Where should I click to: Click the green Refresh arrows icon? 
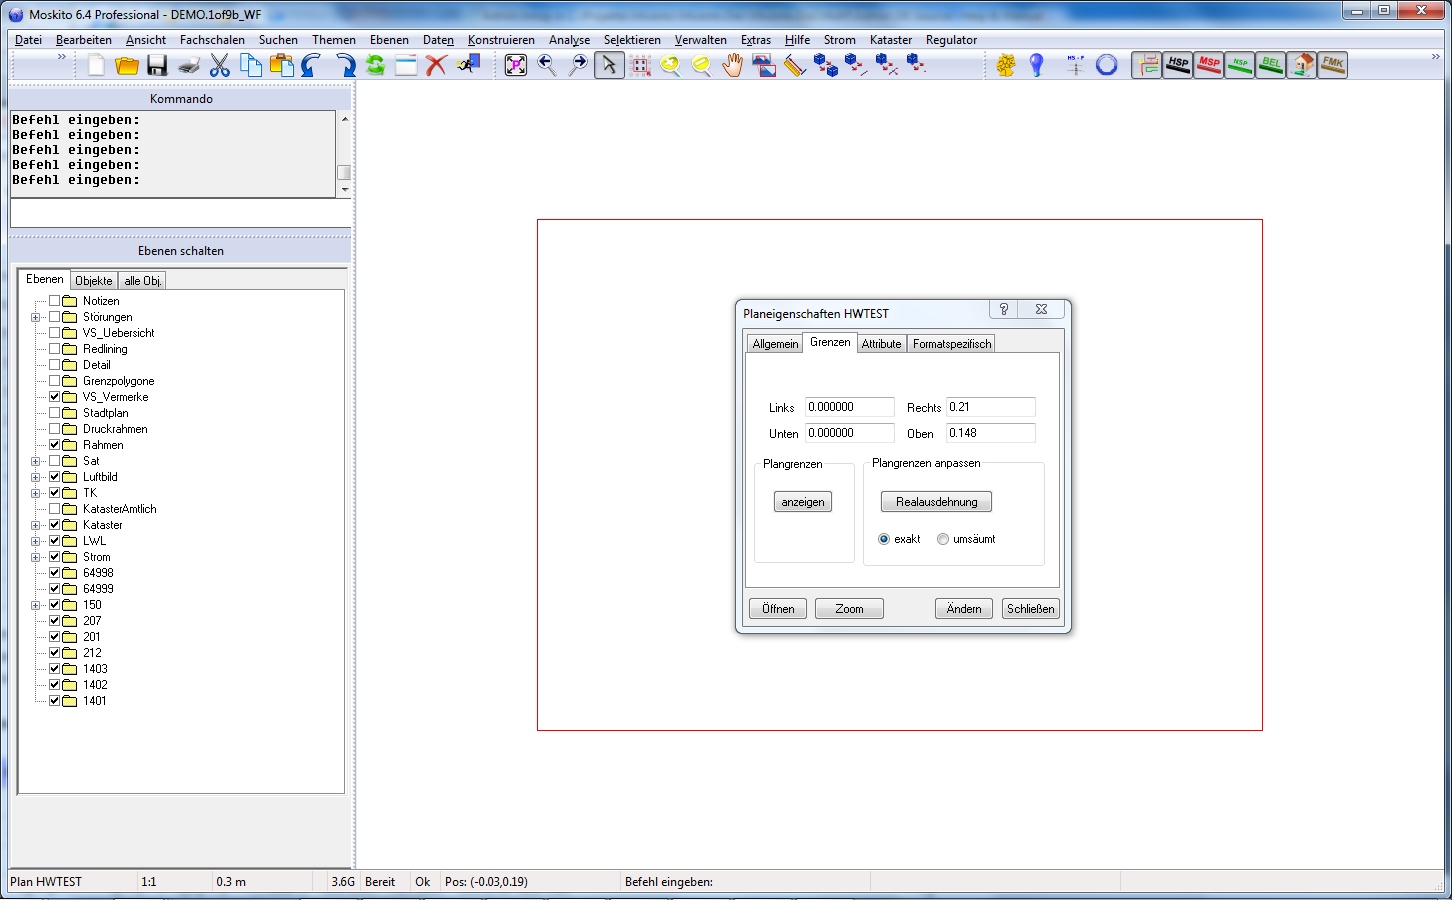[375, 66]
